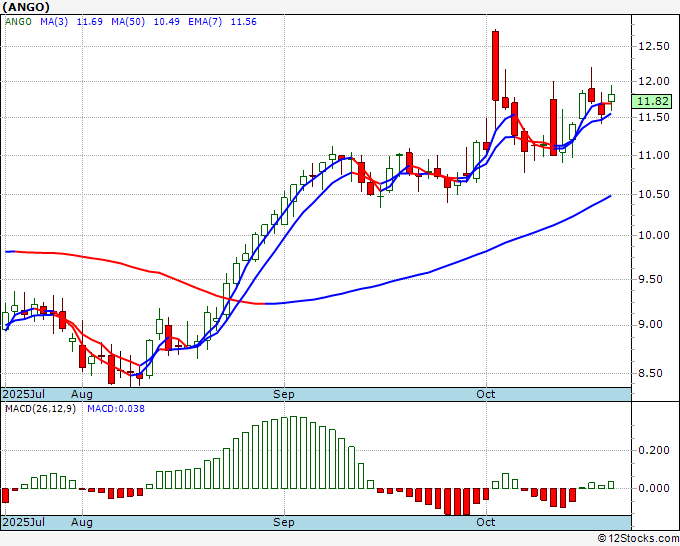
Task: Click the 2025Jul label on MACD axis
Action: click(24, 522)
